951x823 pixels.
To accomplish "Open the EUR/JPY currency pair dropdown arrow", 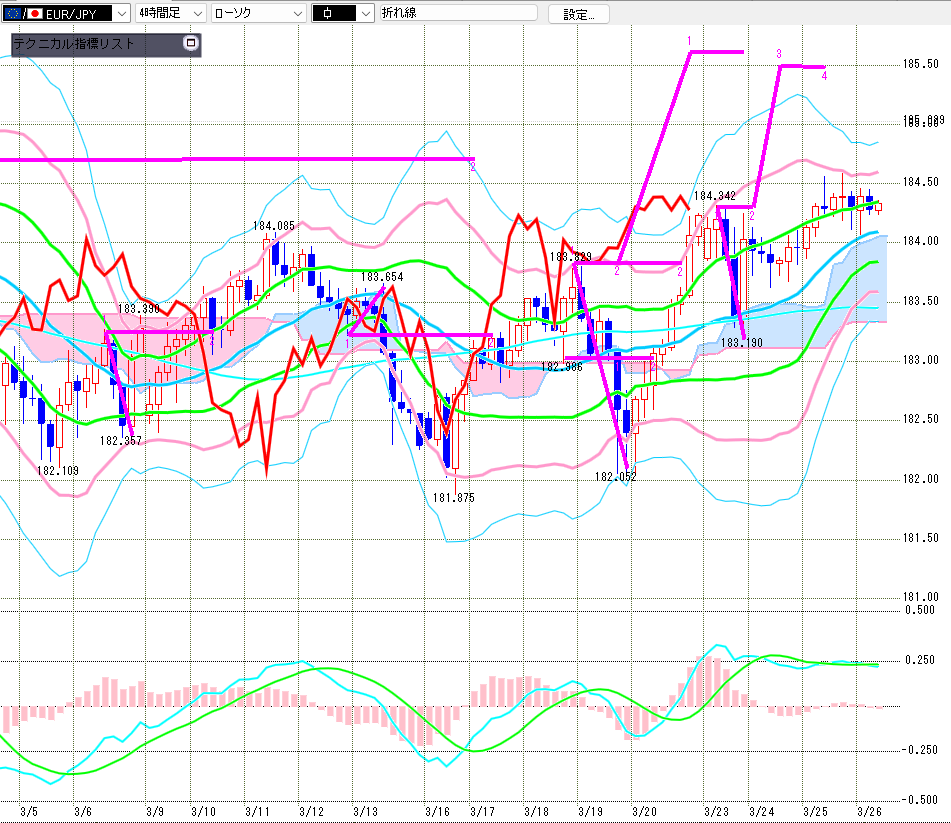I will [x=122, y=14].
